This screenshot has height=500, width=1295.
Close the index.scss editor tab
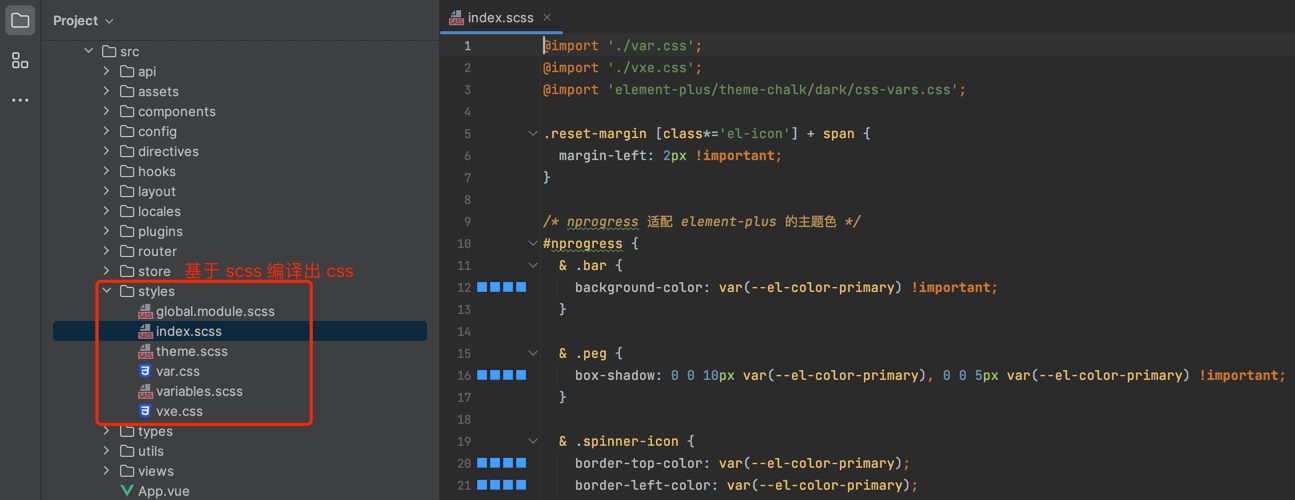coord(547,18)
